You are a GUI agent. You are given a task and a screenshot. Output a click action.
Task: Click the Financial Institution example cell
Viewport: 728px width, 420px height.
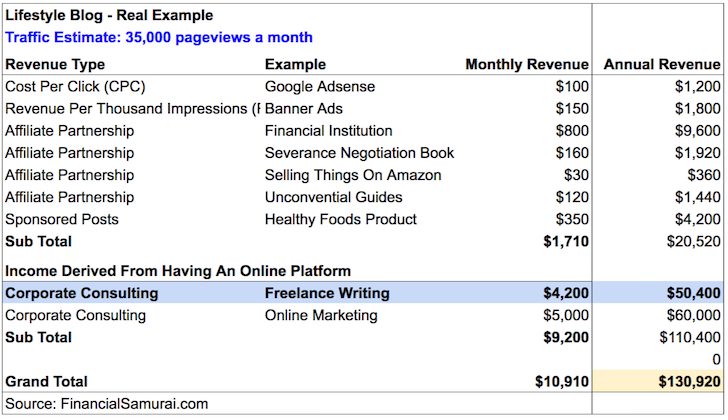pyautogui.click(x=328, y=131)
